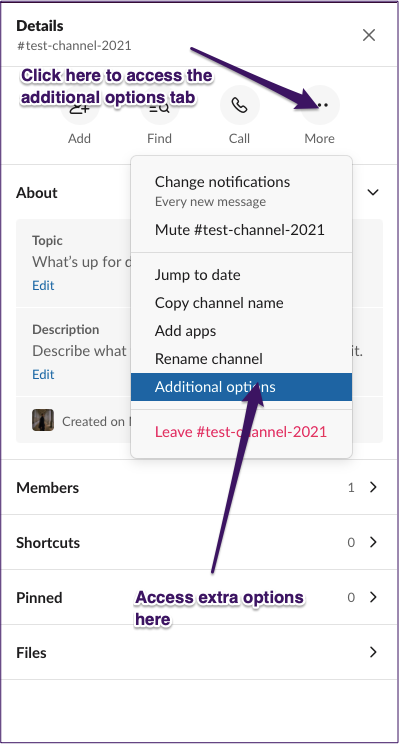Click the Shortcuts count 0

[x=351, y=543]
